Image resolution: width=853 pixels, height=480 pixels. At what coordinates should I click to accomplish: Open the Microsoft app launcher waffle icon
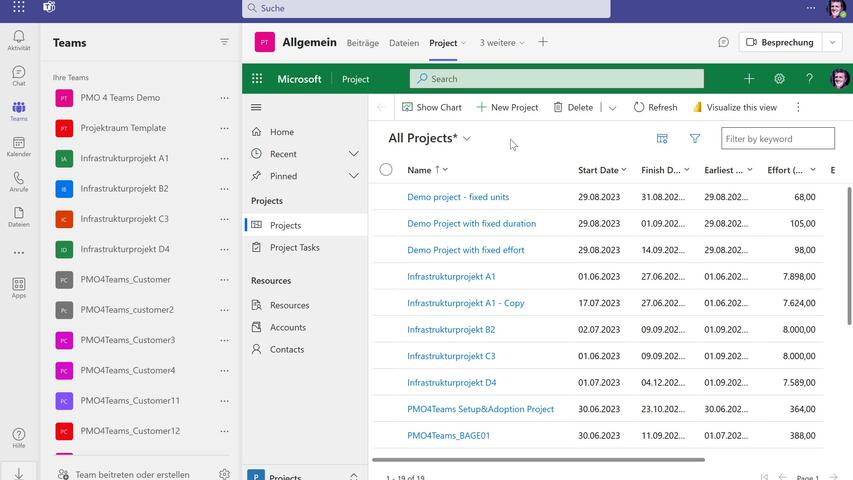(257, 79)
